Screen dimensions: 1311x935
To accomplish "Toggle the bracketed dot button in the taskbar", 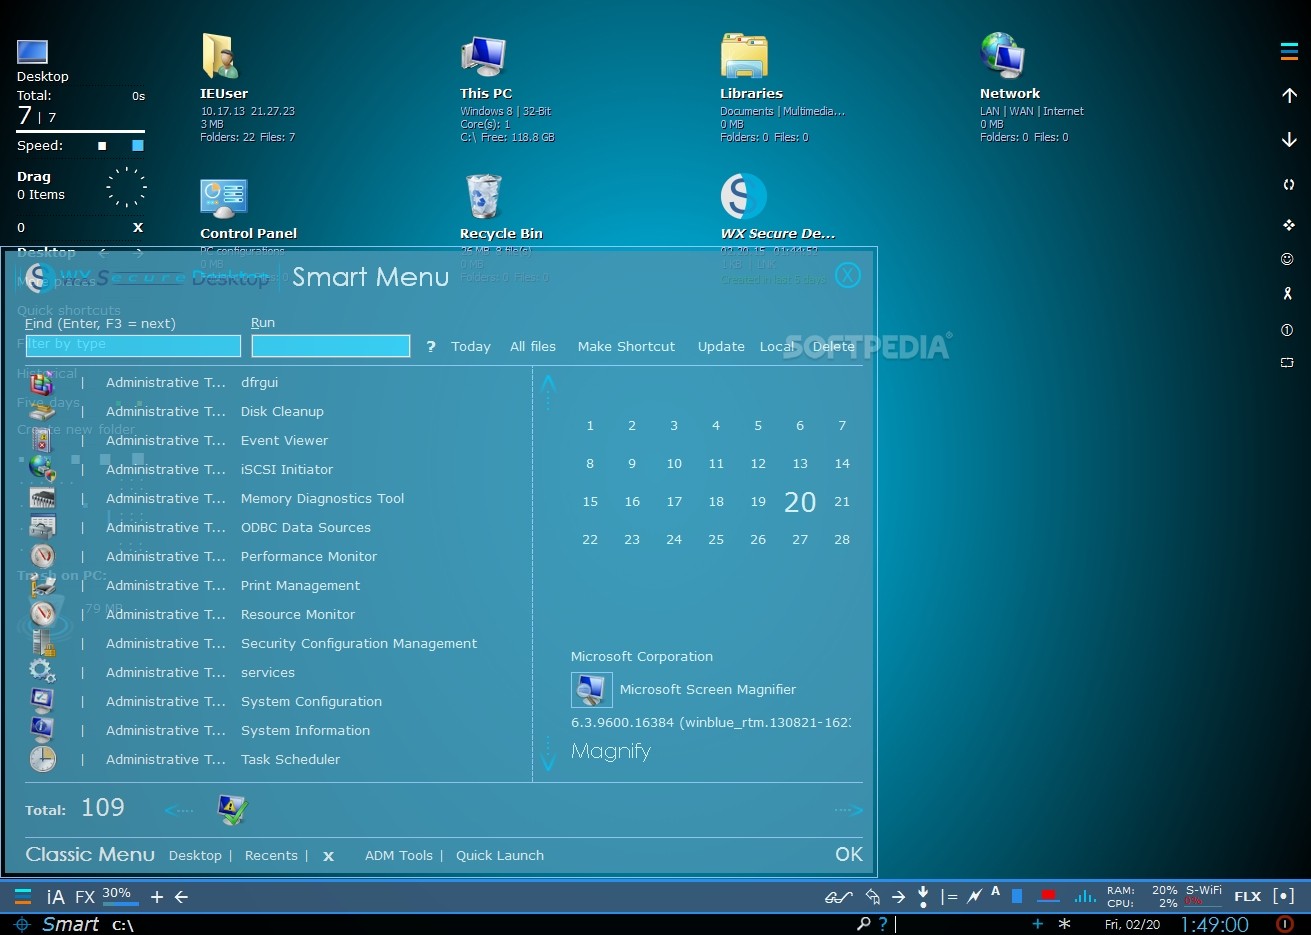I will pyautogui.click(x=1284, y=896).
